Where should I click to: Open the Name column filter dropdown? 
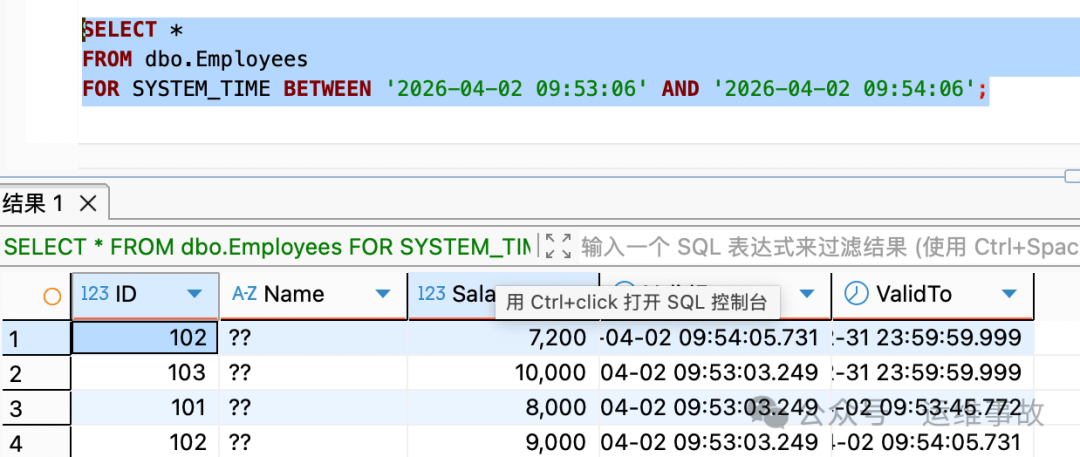click(x=382, y=294)
